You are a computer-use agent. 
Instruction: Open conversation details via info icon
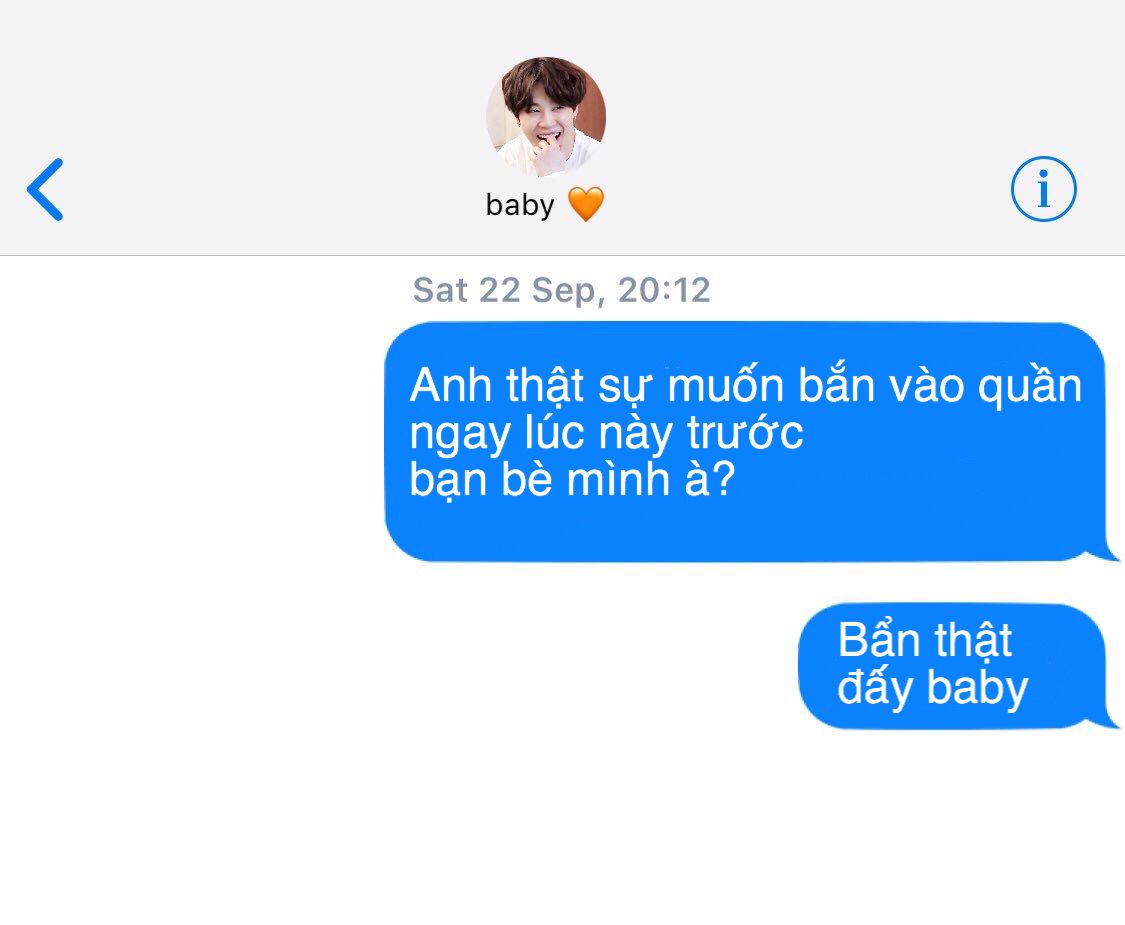click(x=1043, y=189)
